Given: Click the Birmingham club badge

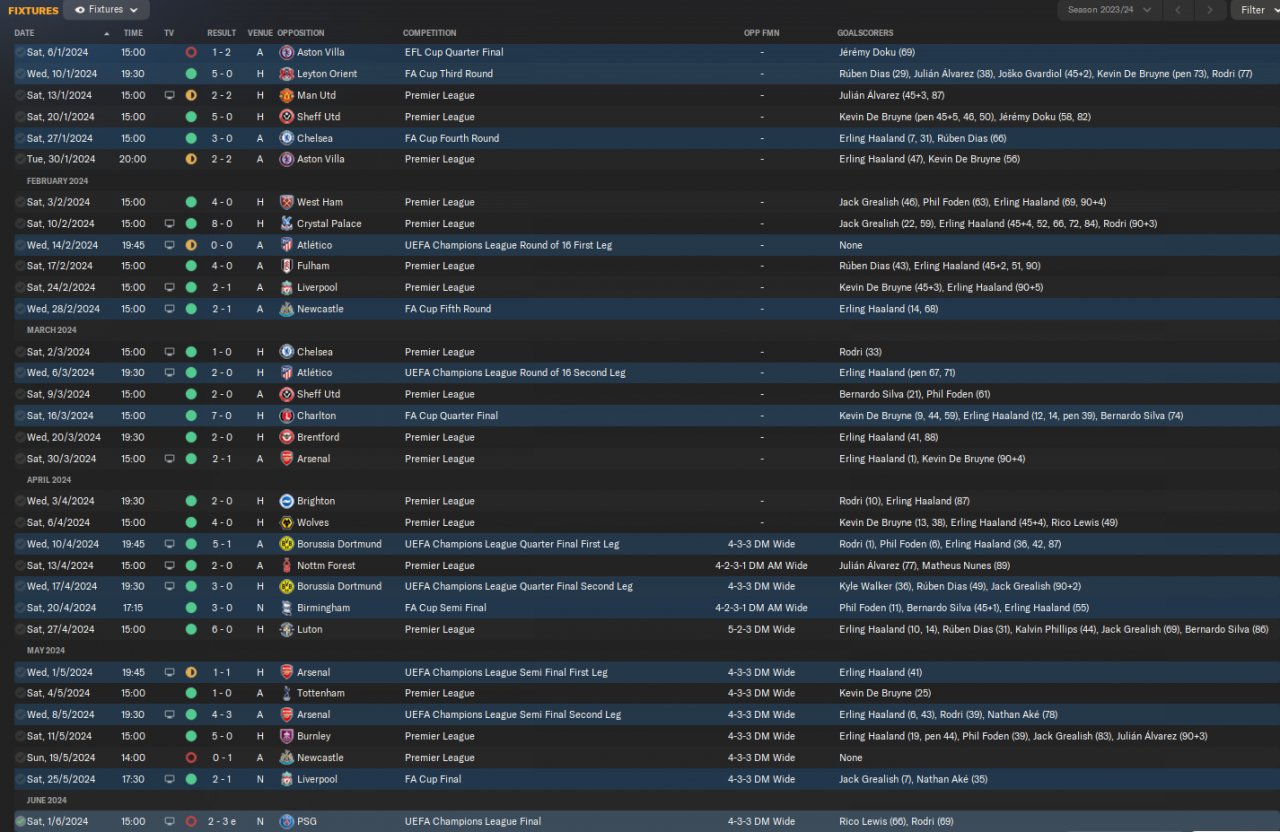Looking at the screenshot, I should pos(287,608).
